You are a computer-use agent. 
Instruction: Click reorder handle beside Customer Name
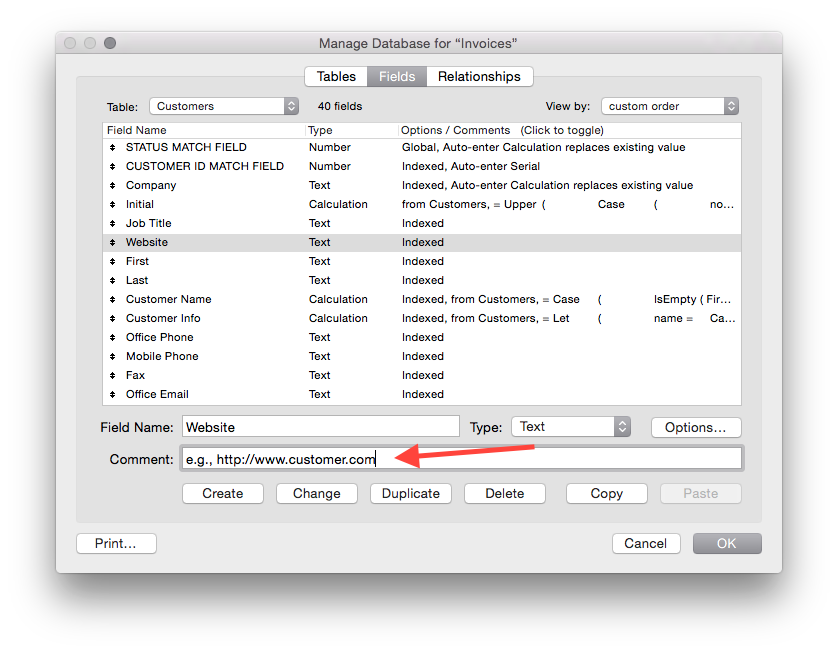point(113,299)
